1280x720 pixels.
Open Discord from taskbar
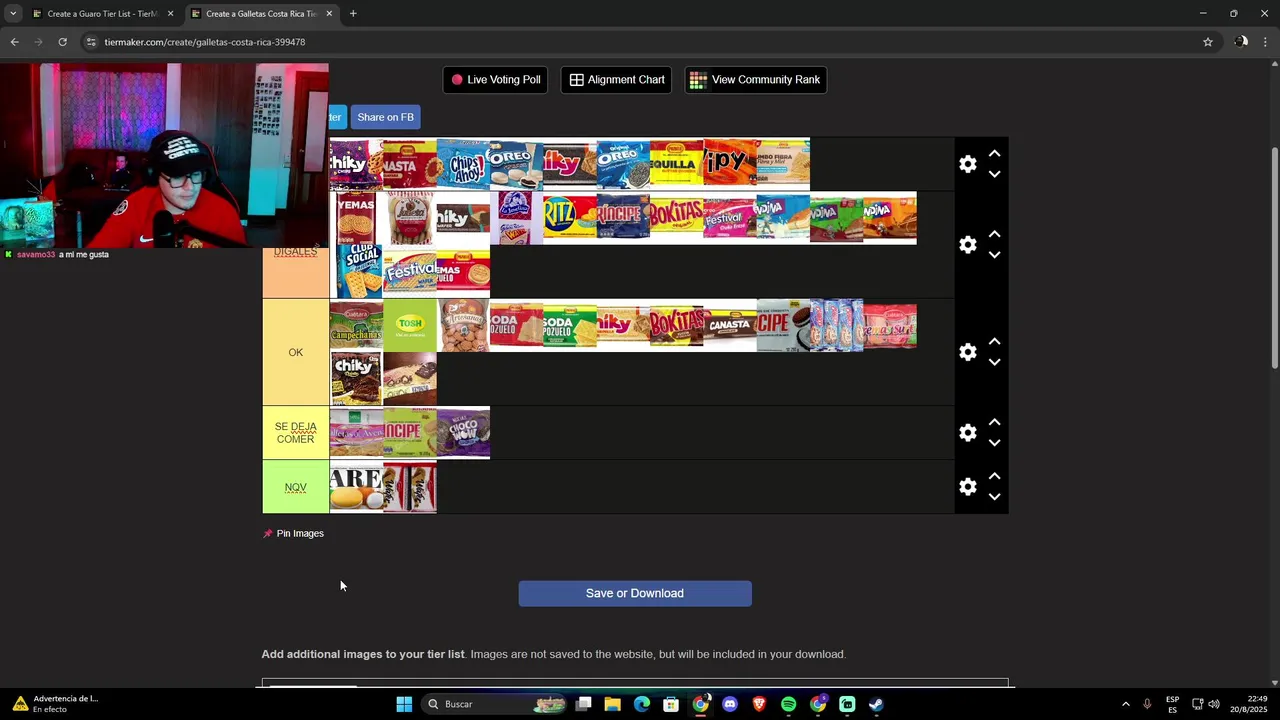coord(730,704)
